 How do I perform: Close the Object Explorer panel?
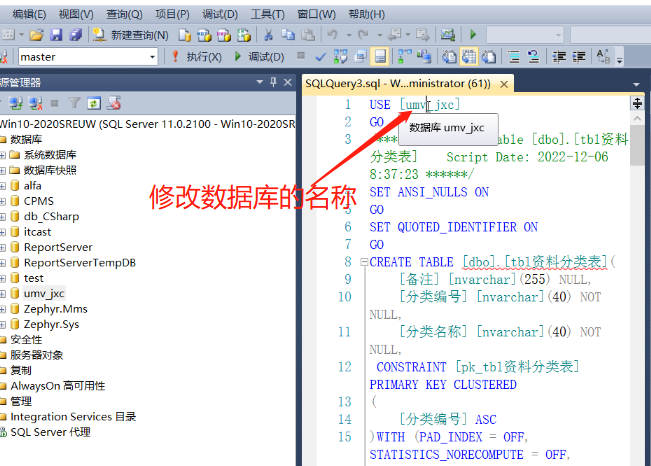coord(288,82)
